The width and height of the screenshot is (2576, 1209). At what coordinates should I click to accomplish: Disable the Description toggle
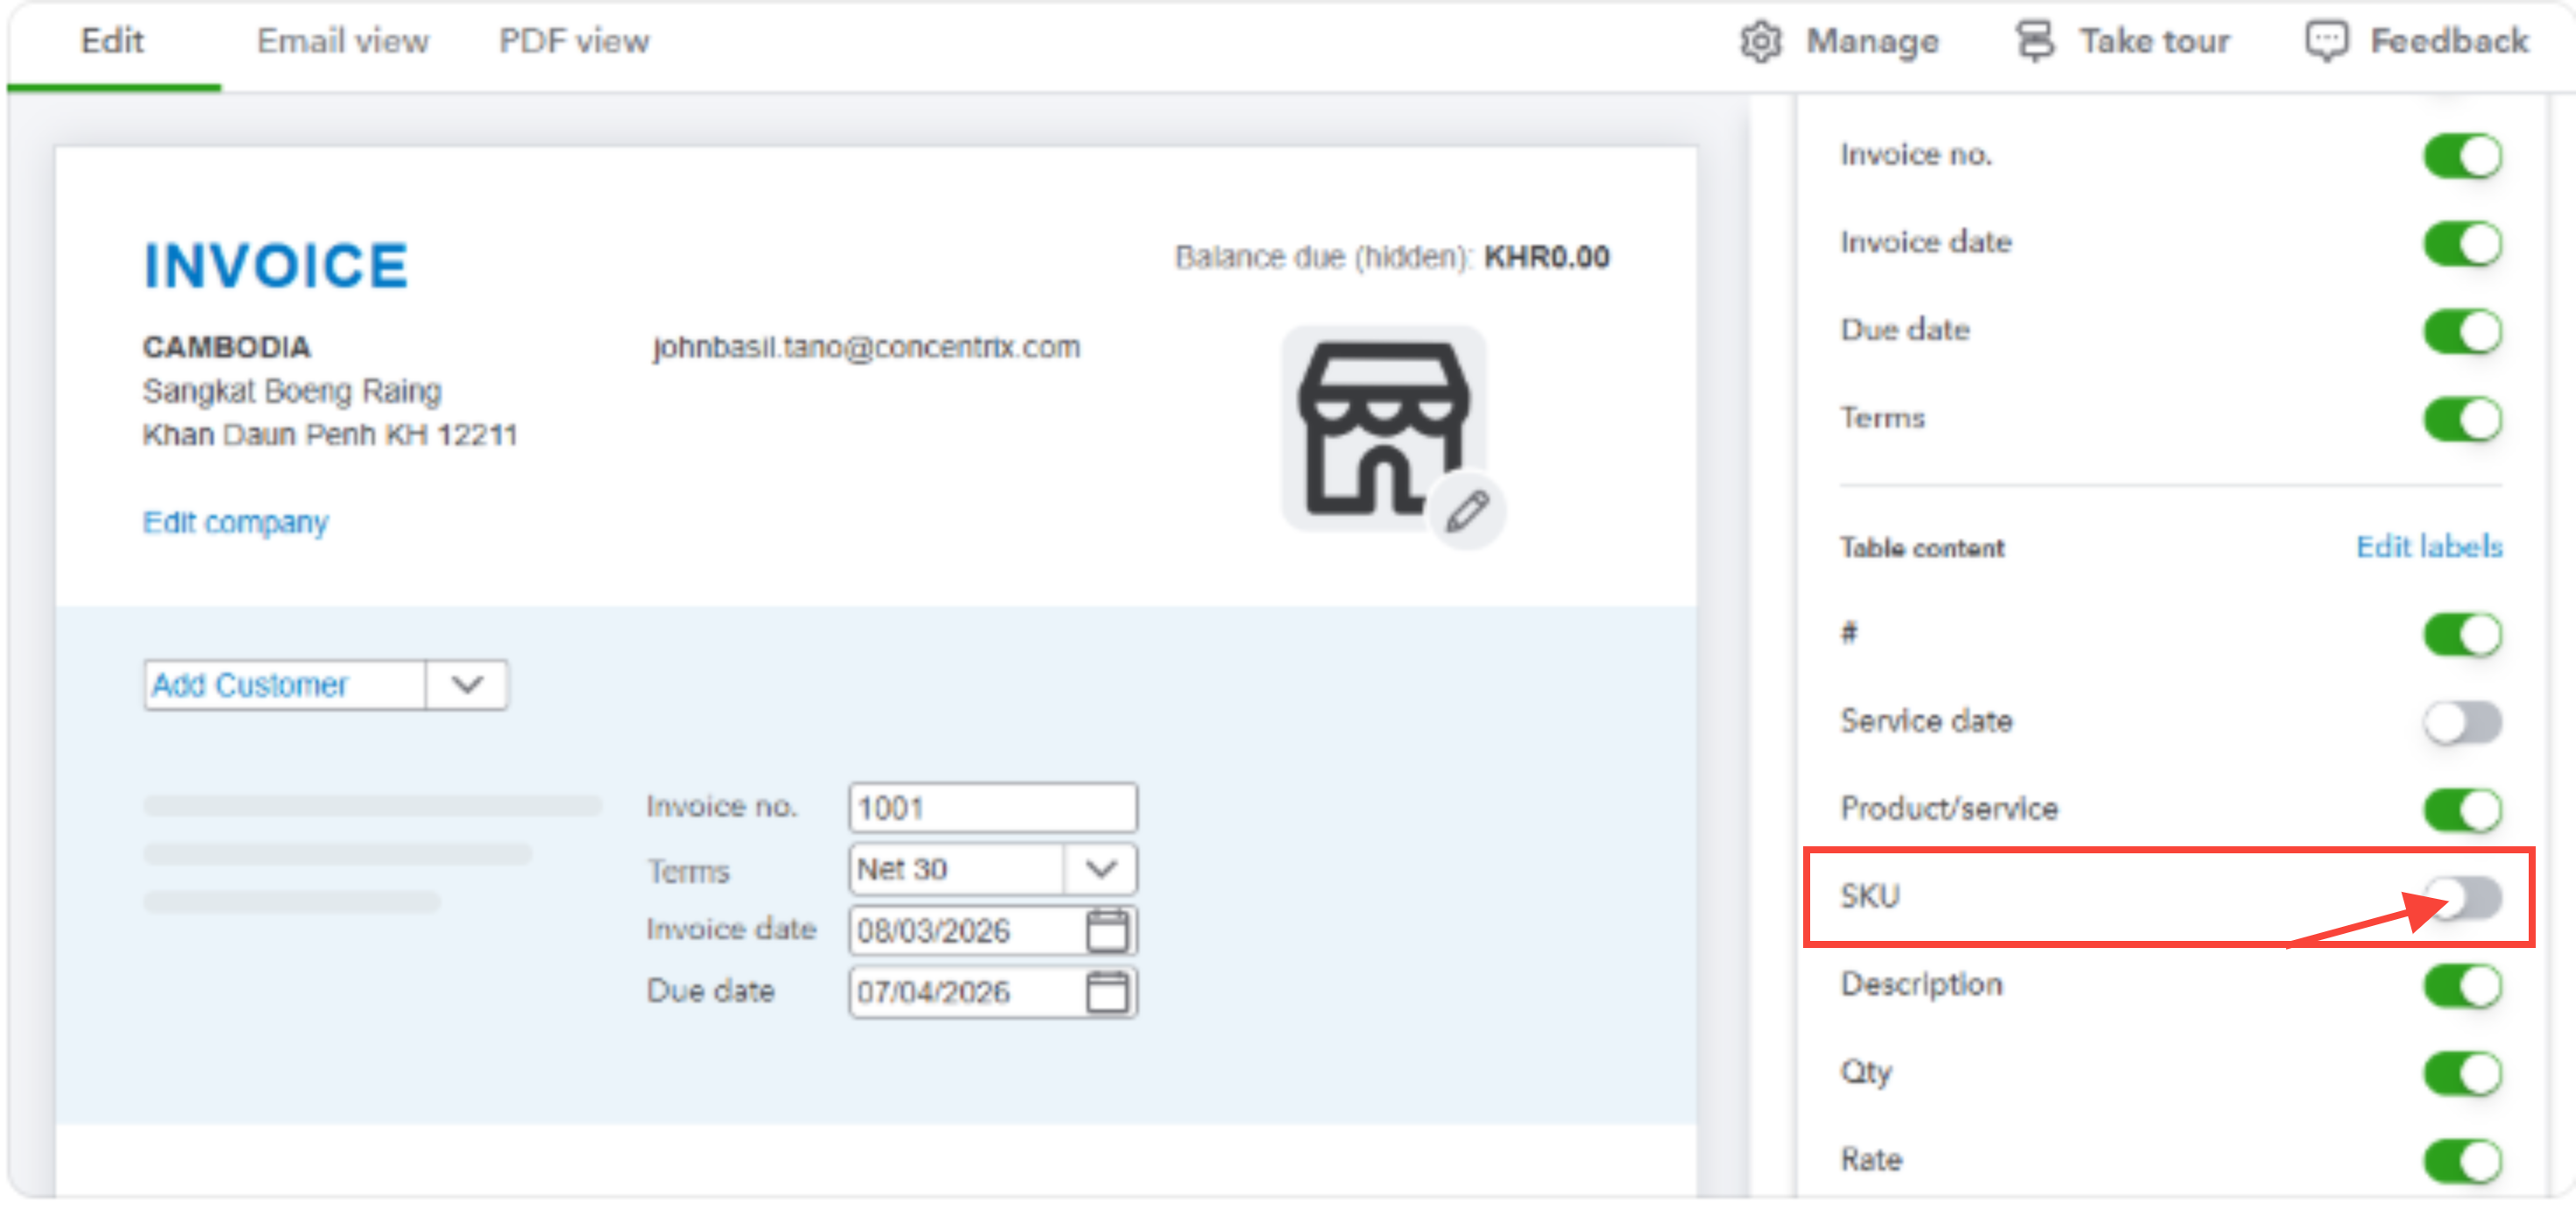[2462, 984]
